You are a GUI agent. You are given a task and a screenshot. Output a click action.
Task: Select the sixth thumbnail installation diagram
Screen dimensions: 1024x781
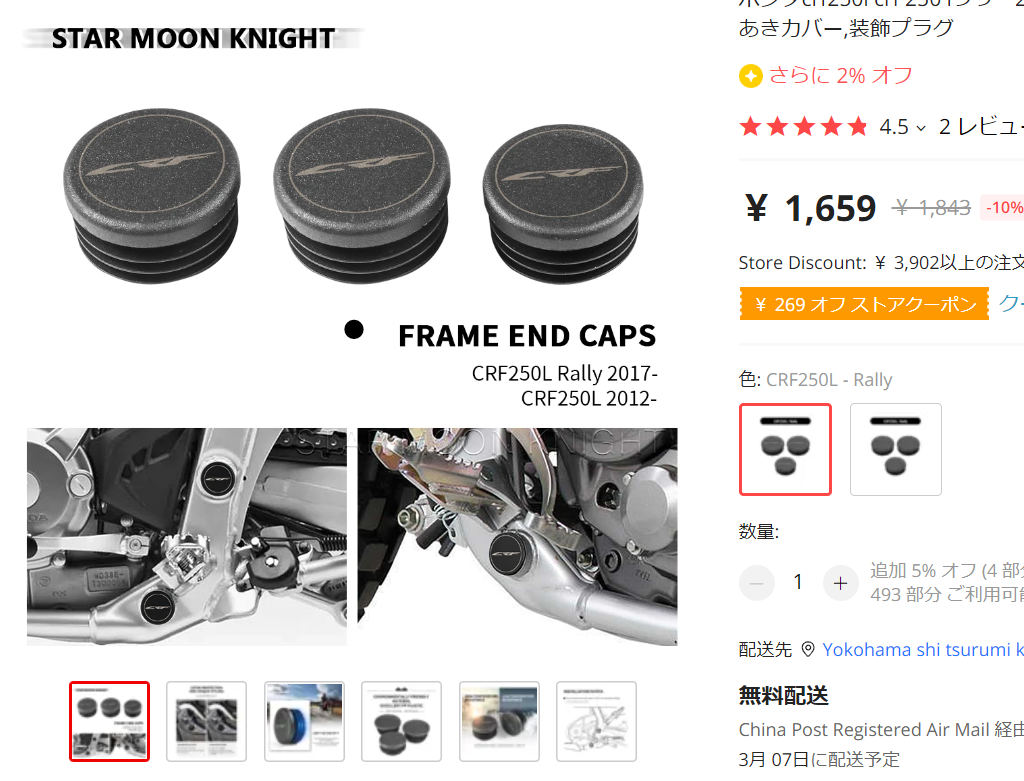[x=596, y=722]
